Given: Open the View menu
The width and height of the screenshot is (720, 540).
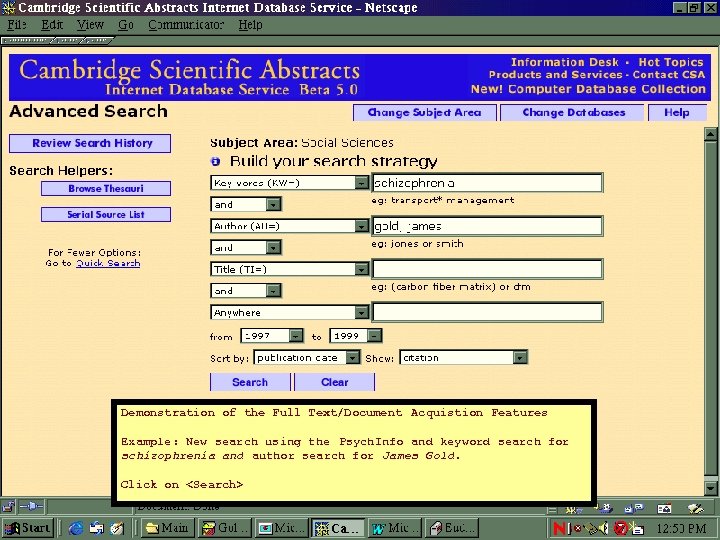Looking at the screenshot, I should pyautogui.click(x=90, y=24).
